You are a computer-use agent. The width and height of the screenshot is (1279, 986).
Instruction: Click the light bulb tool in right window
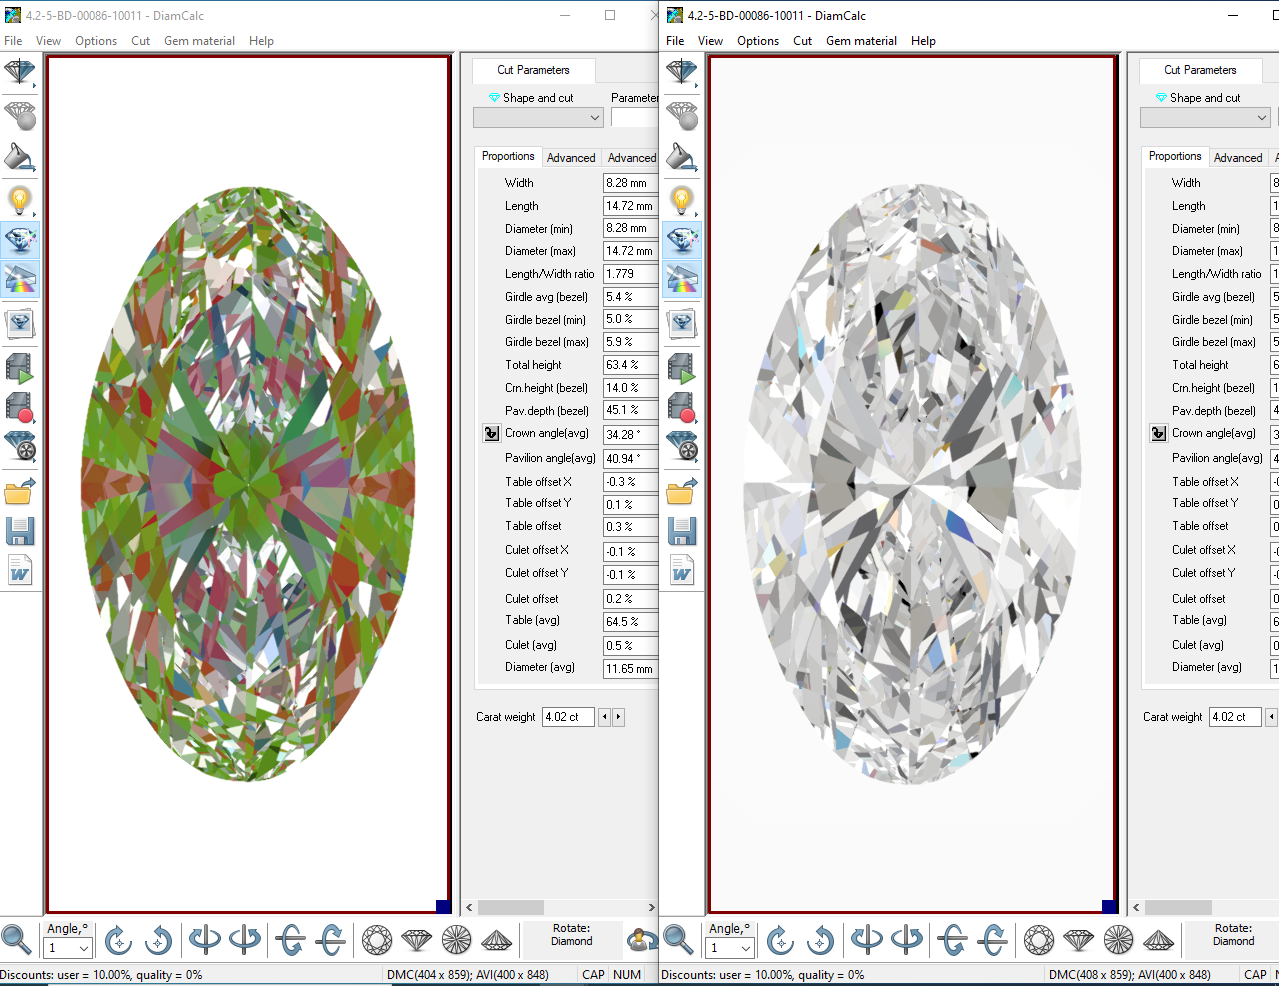coord(682,200)
